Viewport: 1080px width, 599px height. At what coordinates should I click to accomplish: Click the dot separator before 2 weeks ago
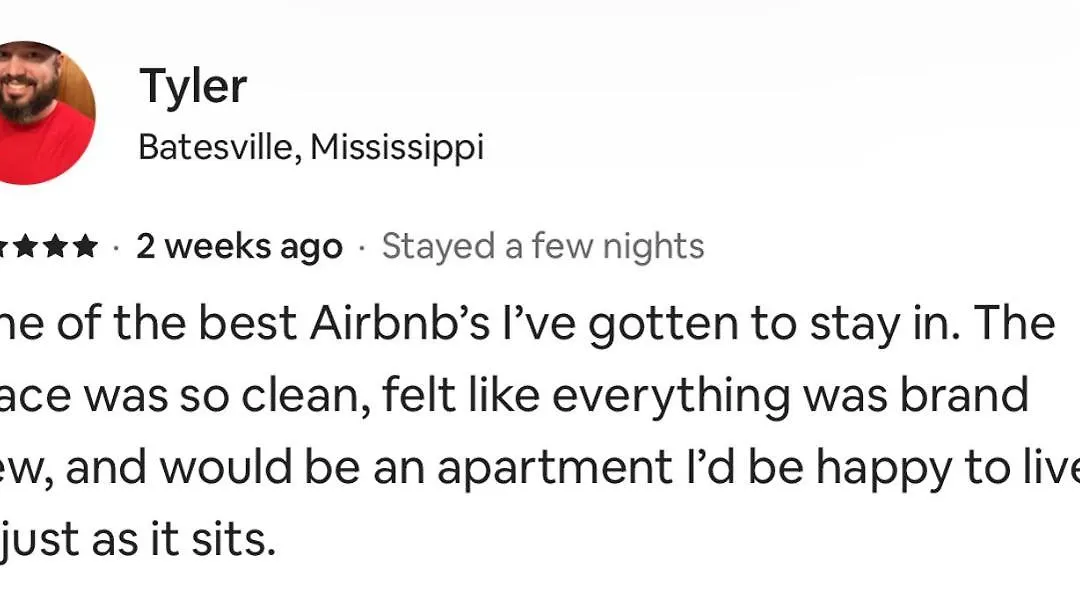116,248
